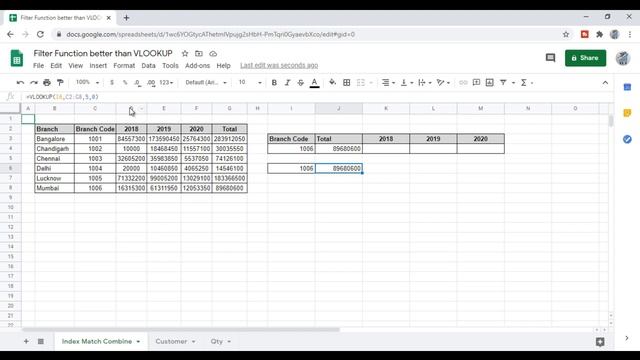The height and width of the screenshot is (360, 640).
Task: Select cell with Mumbai
Action: click(55, 188)
